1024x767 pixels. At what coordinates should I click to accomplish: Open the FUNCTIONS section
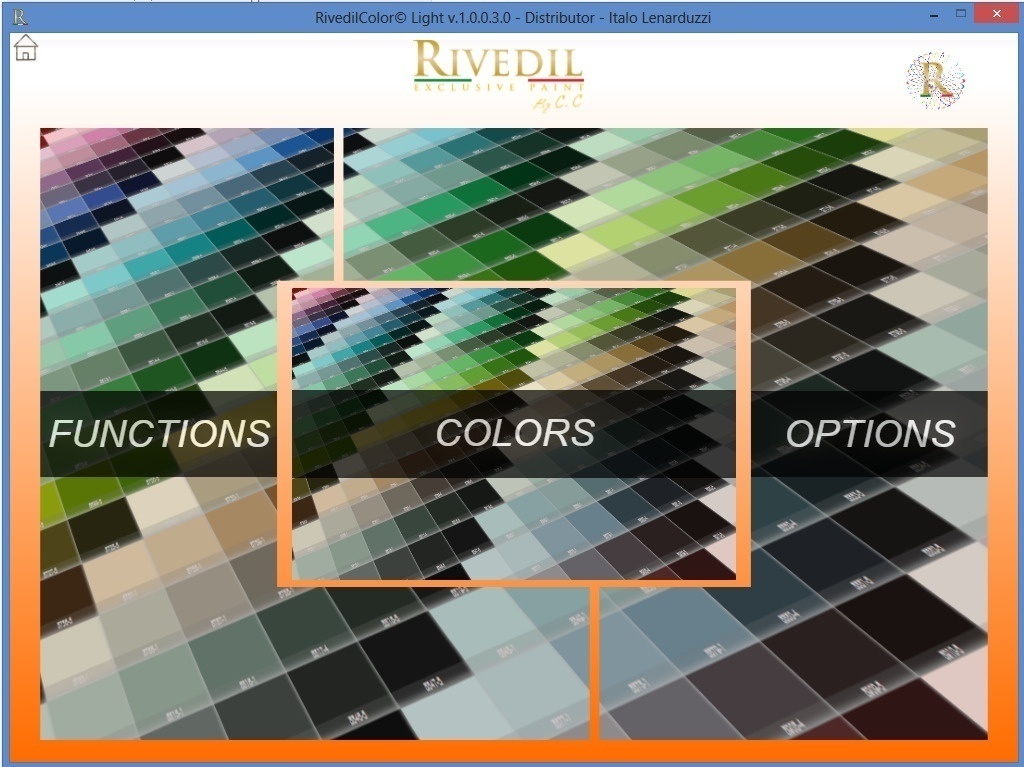coord(160,433)
